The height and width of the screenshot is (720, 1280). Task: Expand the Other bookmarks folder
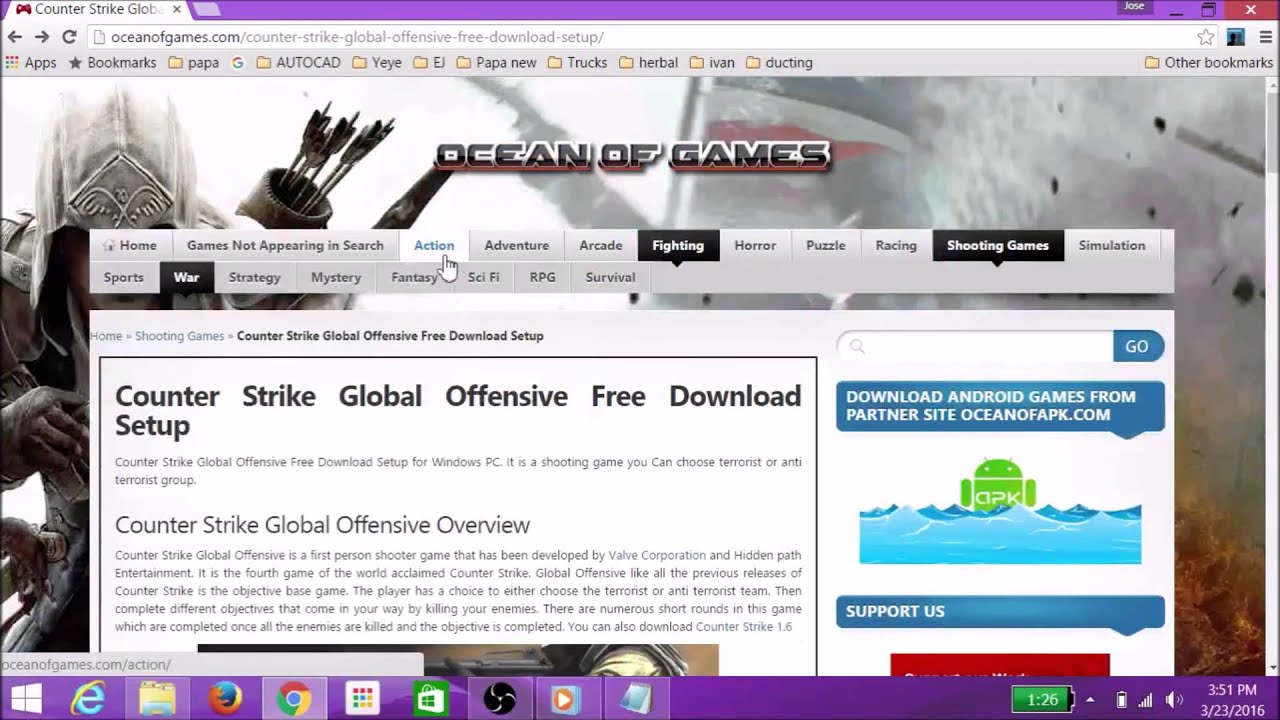(1208, 62)
